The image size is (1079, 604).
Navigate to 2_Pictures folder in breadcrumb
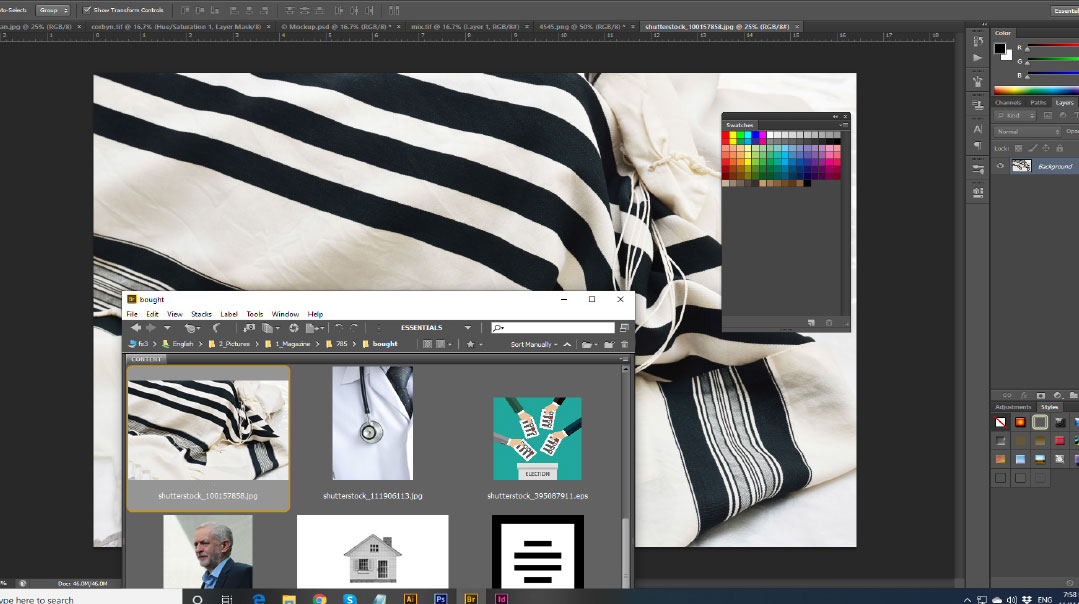[x=234, y=344]
